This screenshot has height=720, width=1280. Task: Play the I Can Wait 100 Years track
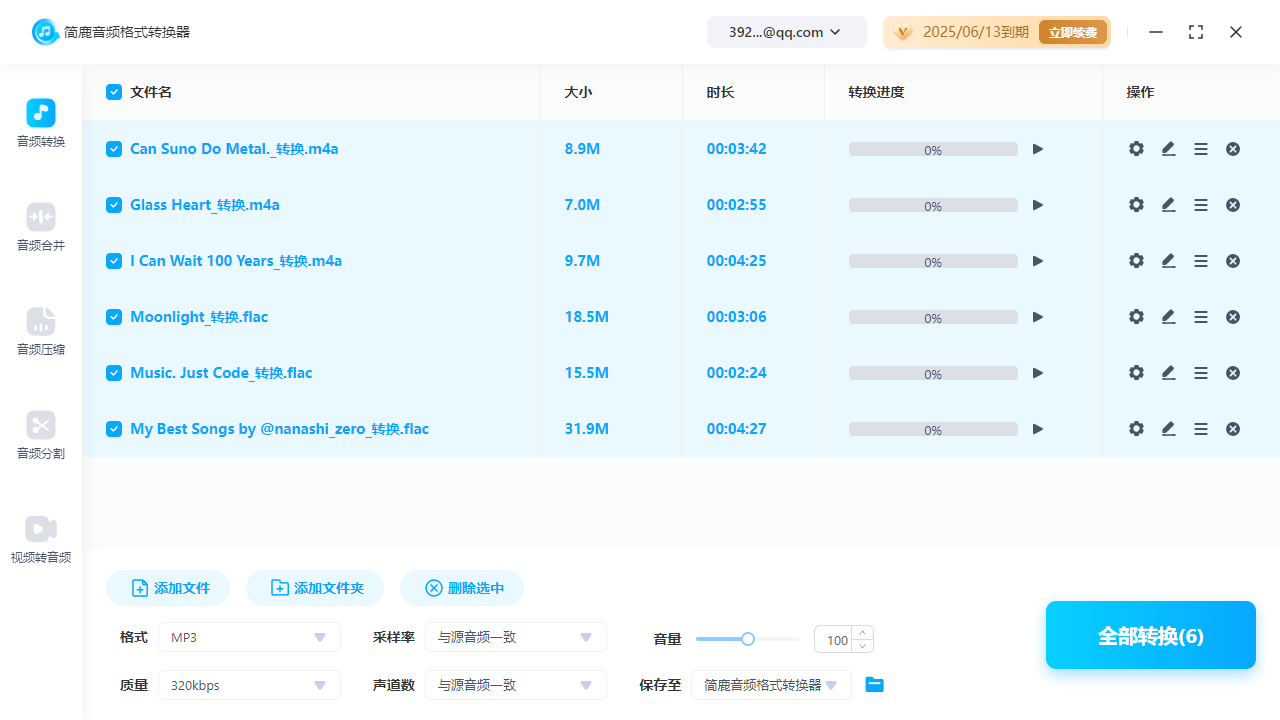click(1038, 261)
